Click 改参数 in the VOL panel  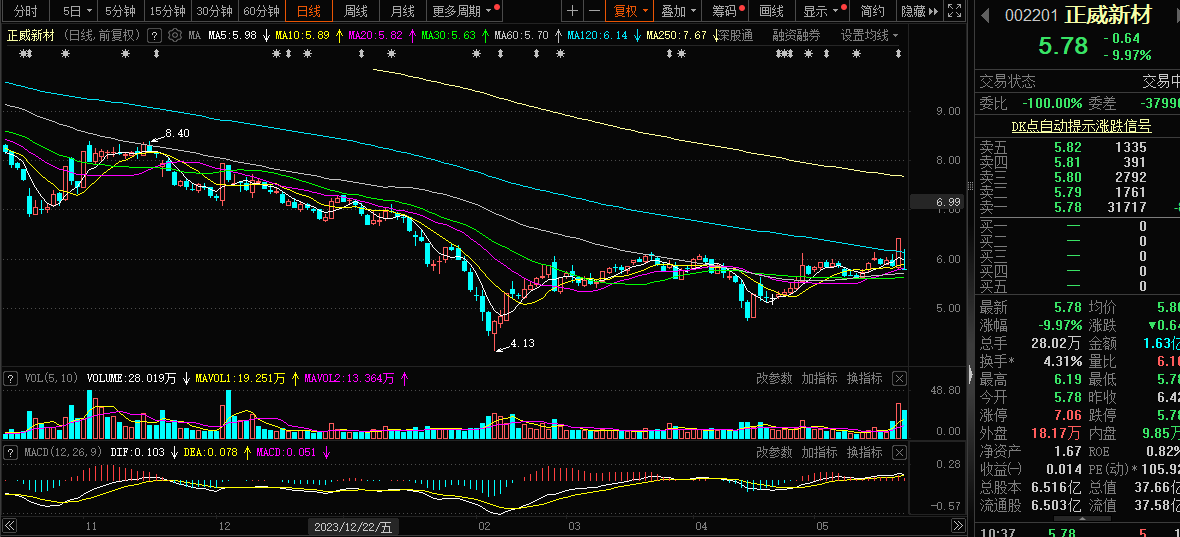click(x=773, y=378)
